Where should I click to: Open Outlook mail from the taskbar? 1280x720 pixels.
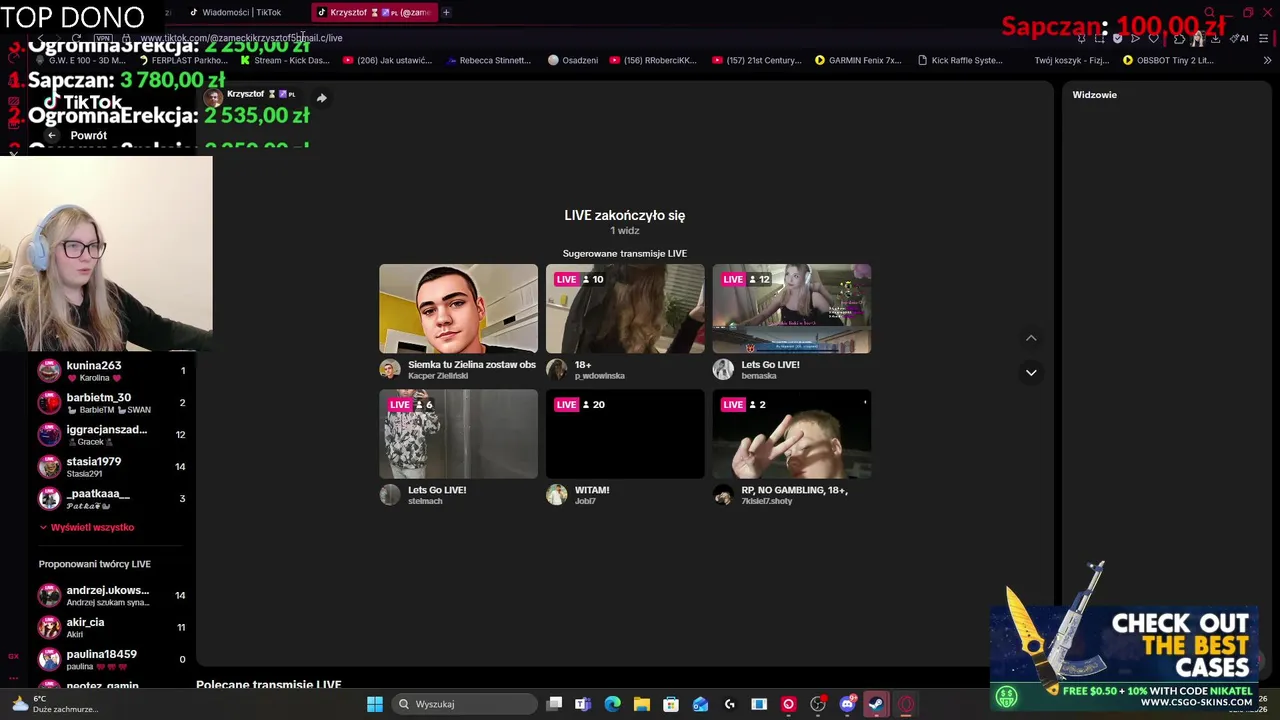click(700, 704)
